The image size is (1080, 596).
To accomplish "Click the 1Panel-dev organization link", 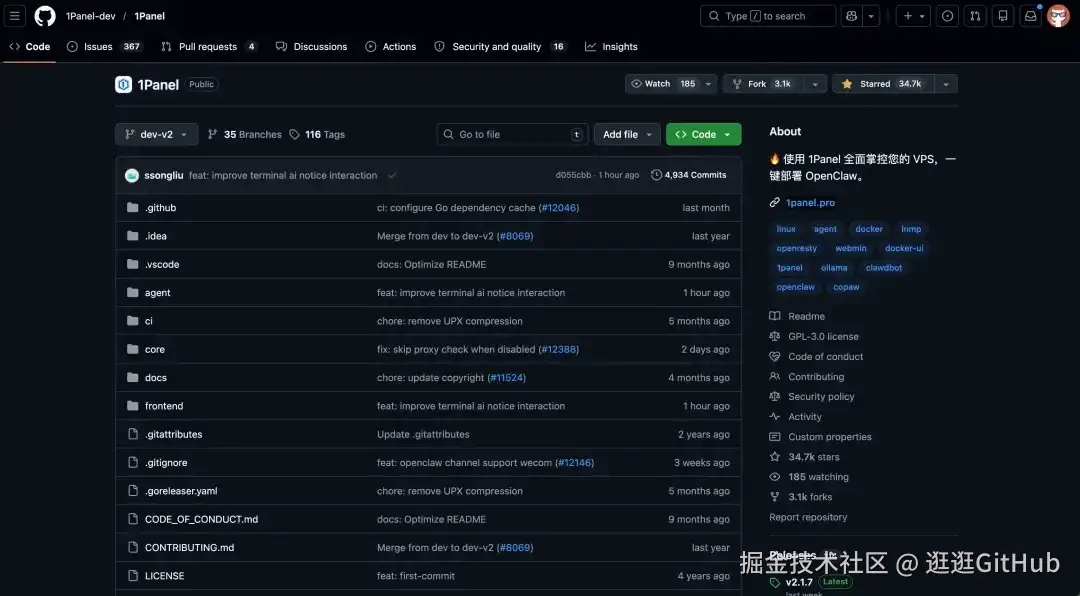I will pyautogui.click(x=90, y=16).
